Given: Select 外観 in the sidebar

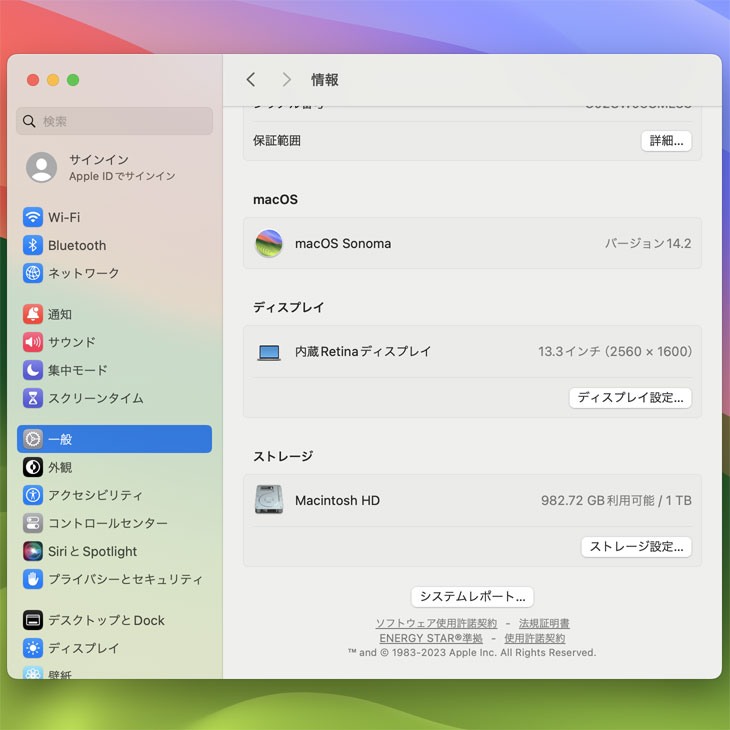Looking at the screenshot, I should (114, 467).
